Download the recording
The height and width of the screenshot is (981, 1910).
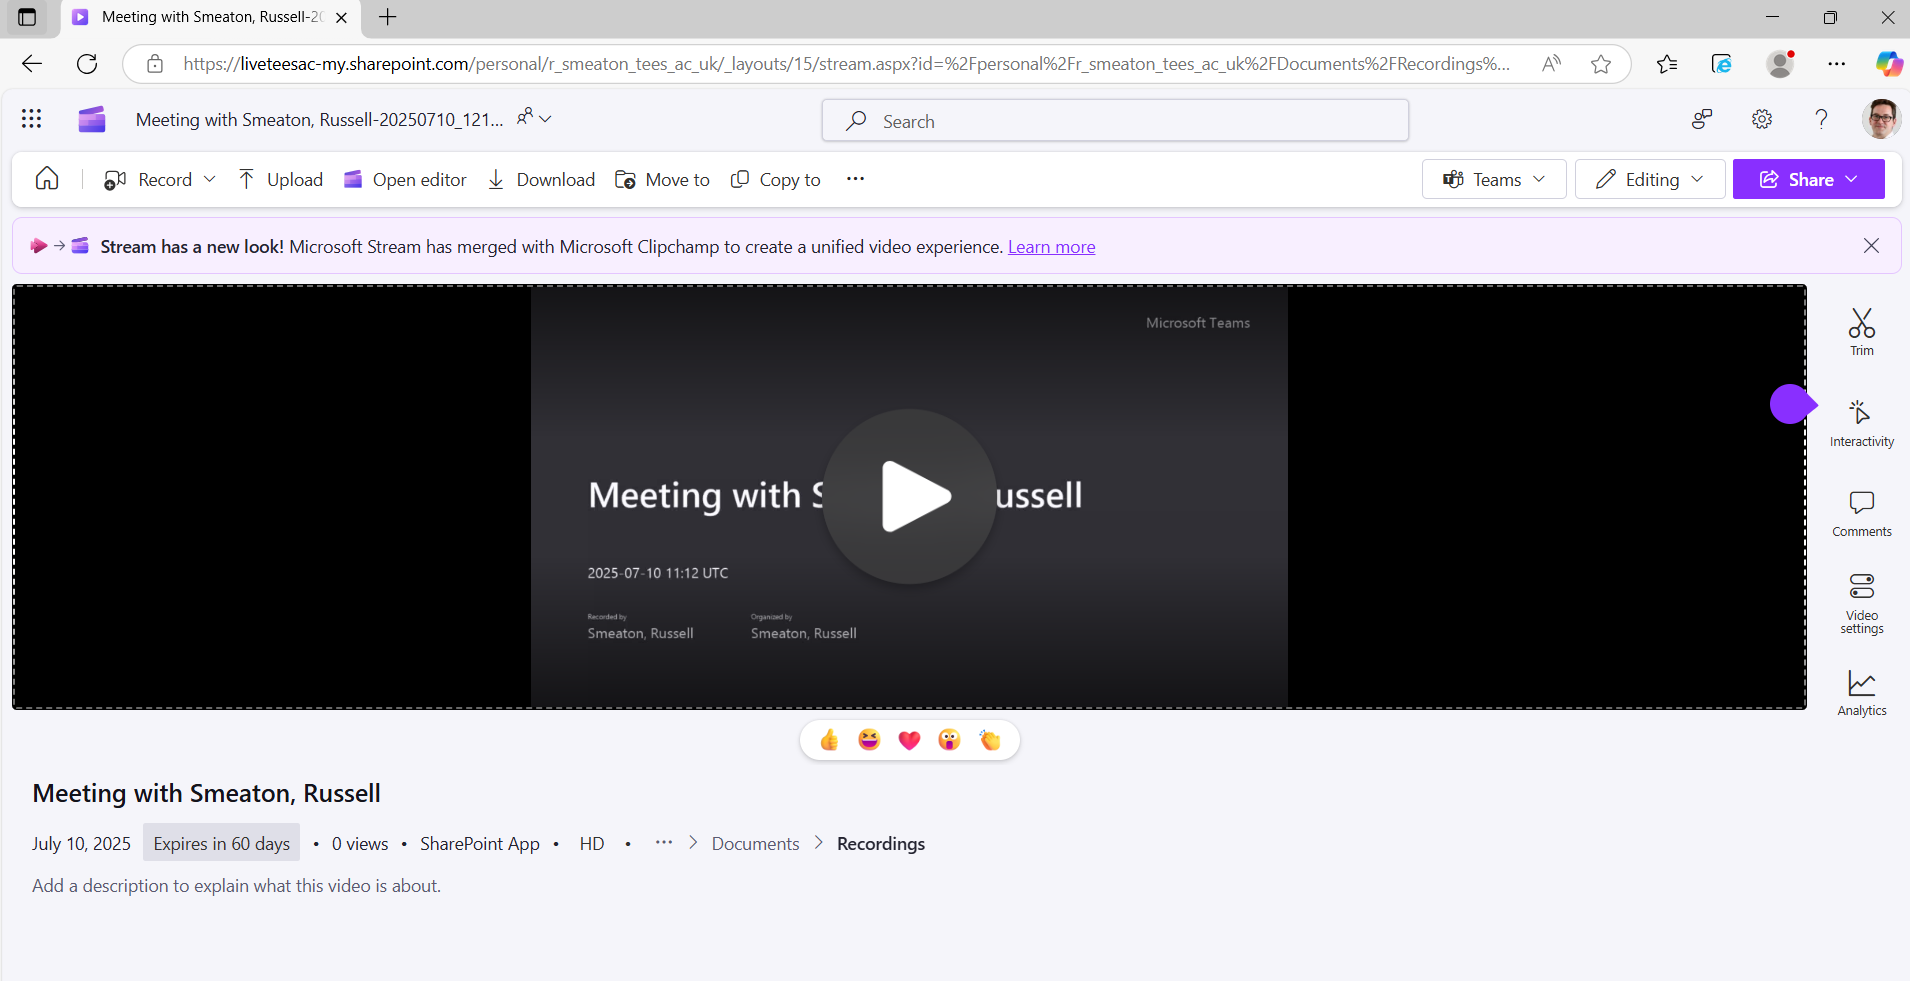[541, 180]
